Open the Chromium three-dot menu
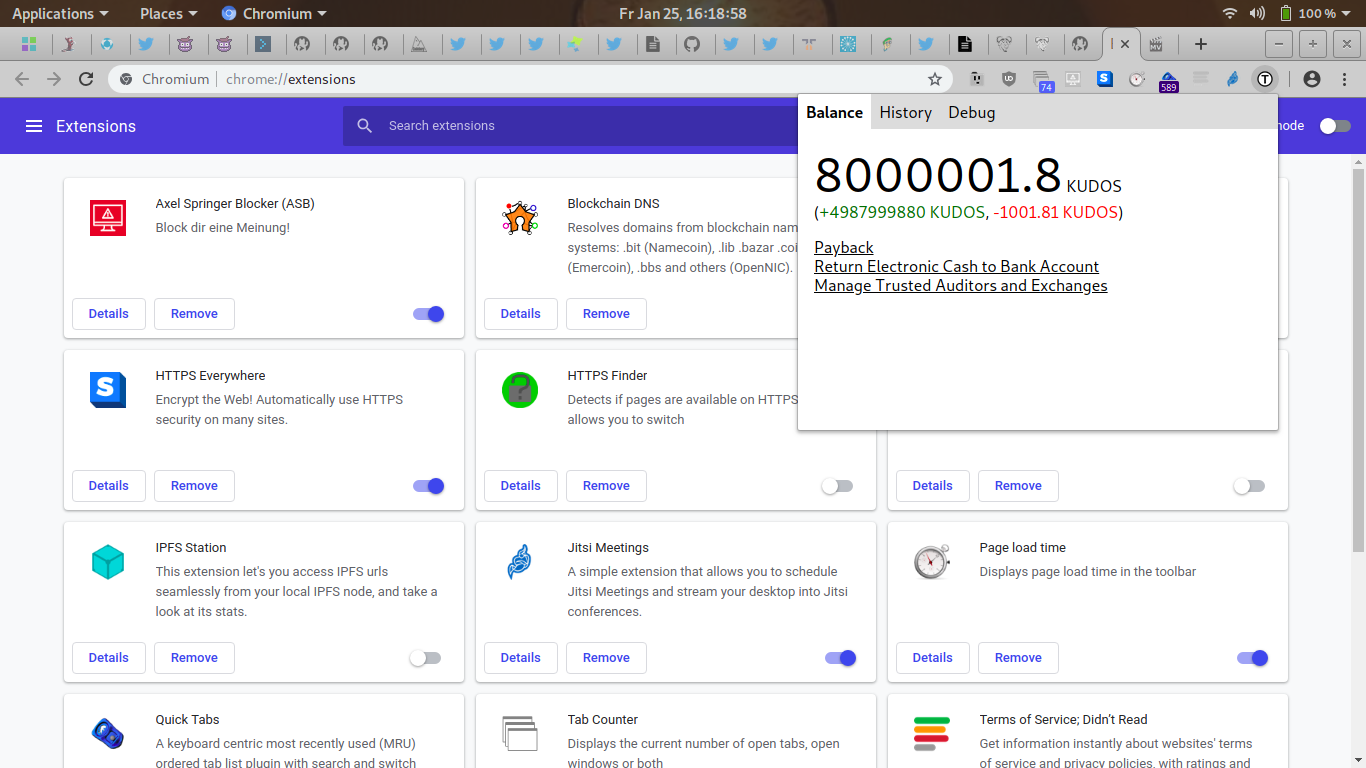The image size is (1366, 768). pos(1344,79)
